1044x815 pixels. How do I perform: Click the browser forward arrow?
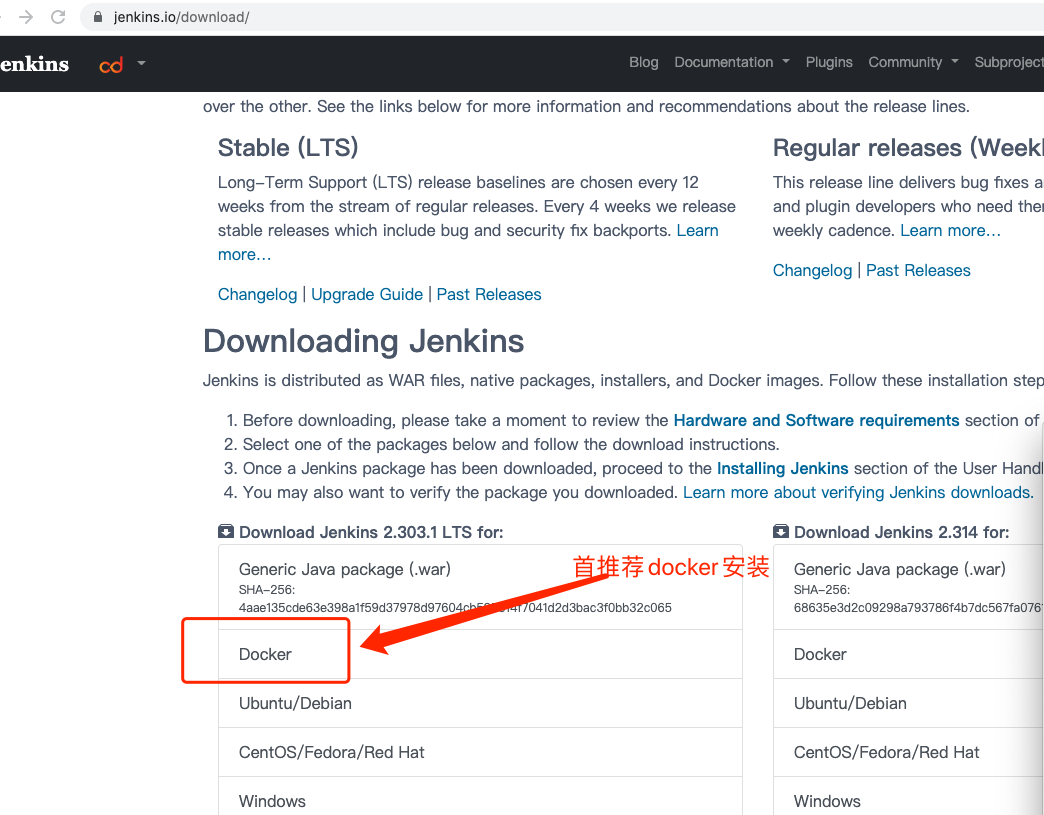tap(26, 17)
